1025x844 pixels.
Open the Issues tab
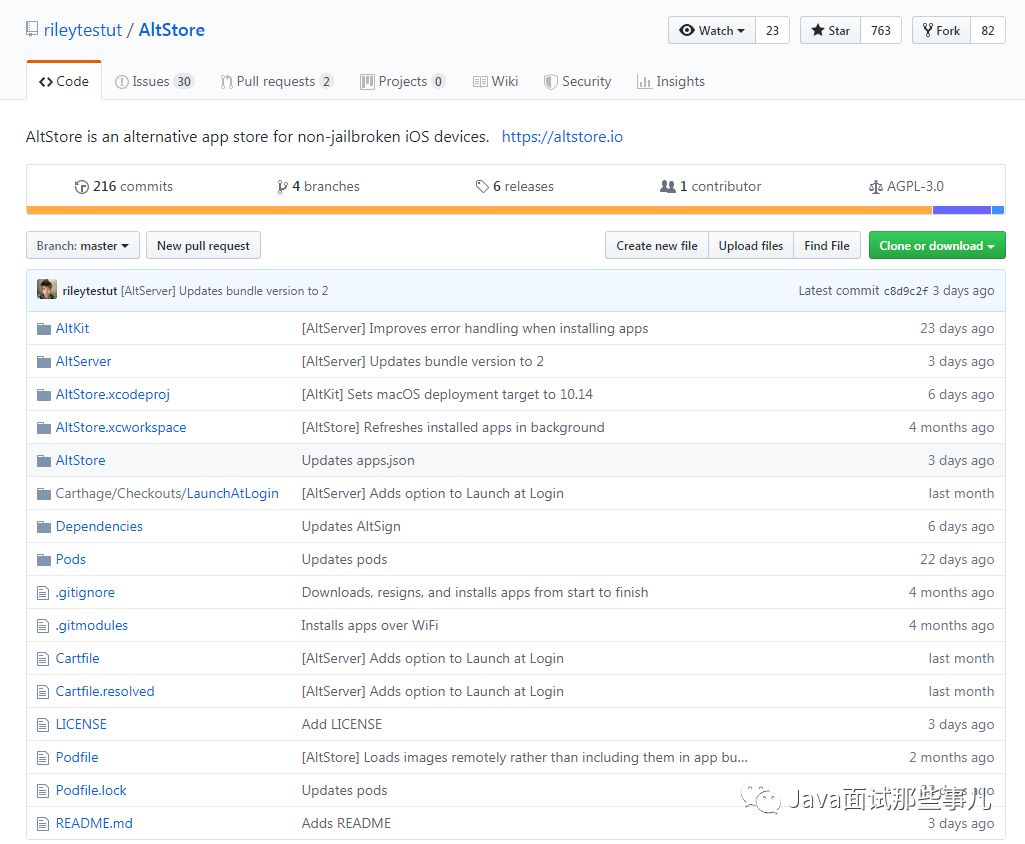[x=154, y=81]
